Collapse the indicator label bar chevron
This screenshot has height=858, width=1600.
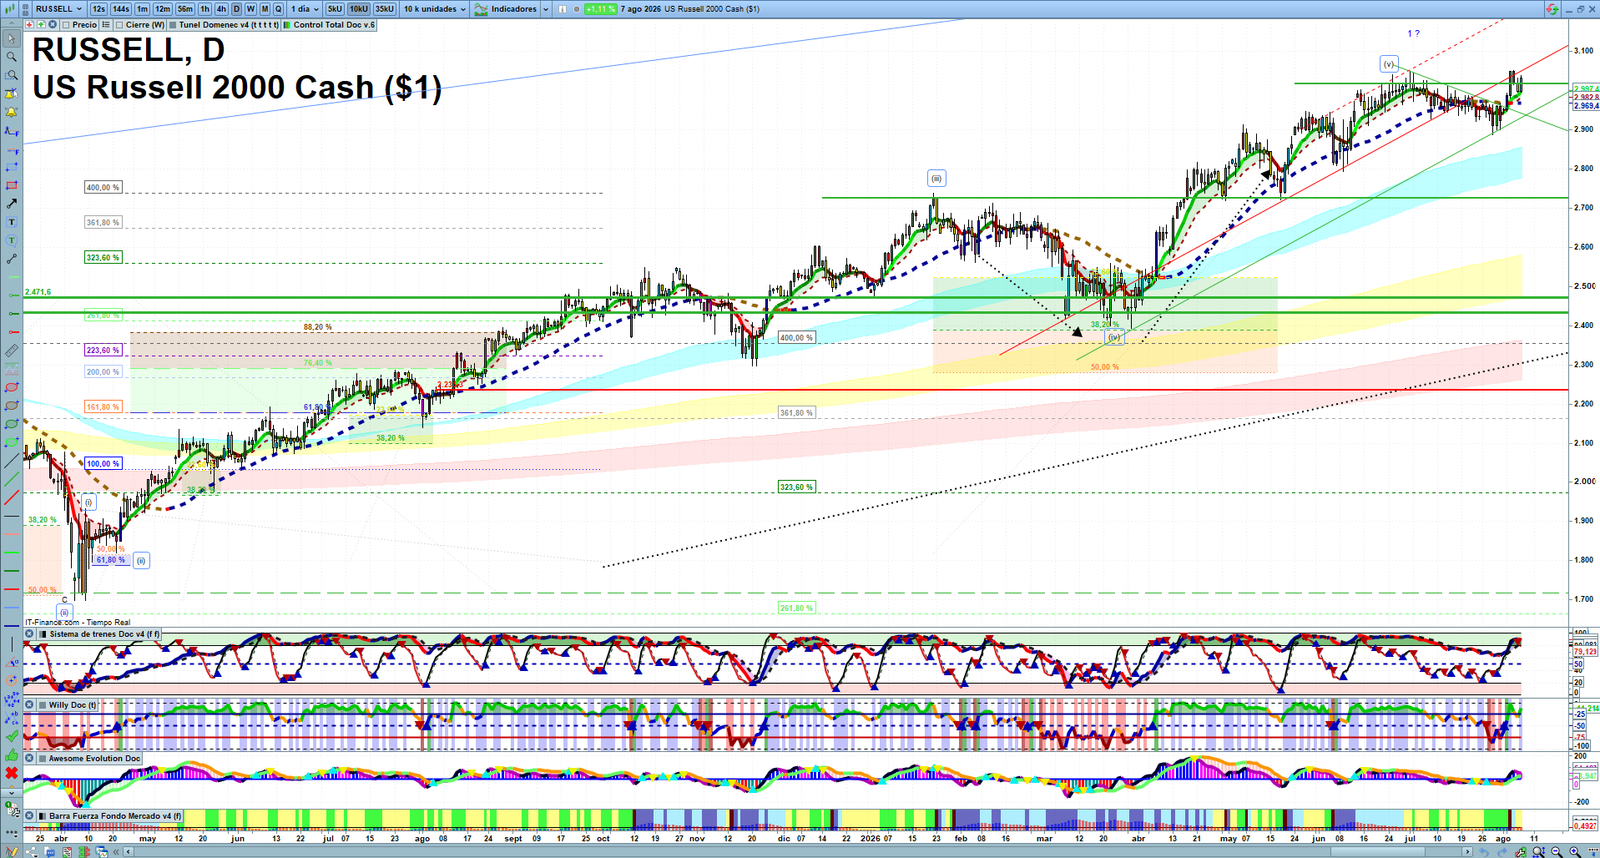tap(12, 25)
